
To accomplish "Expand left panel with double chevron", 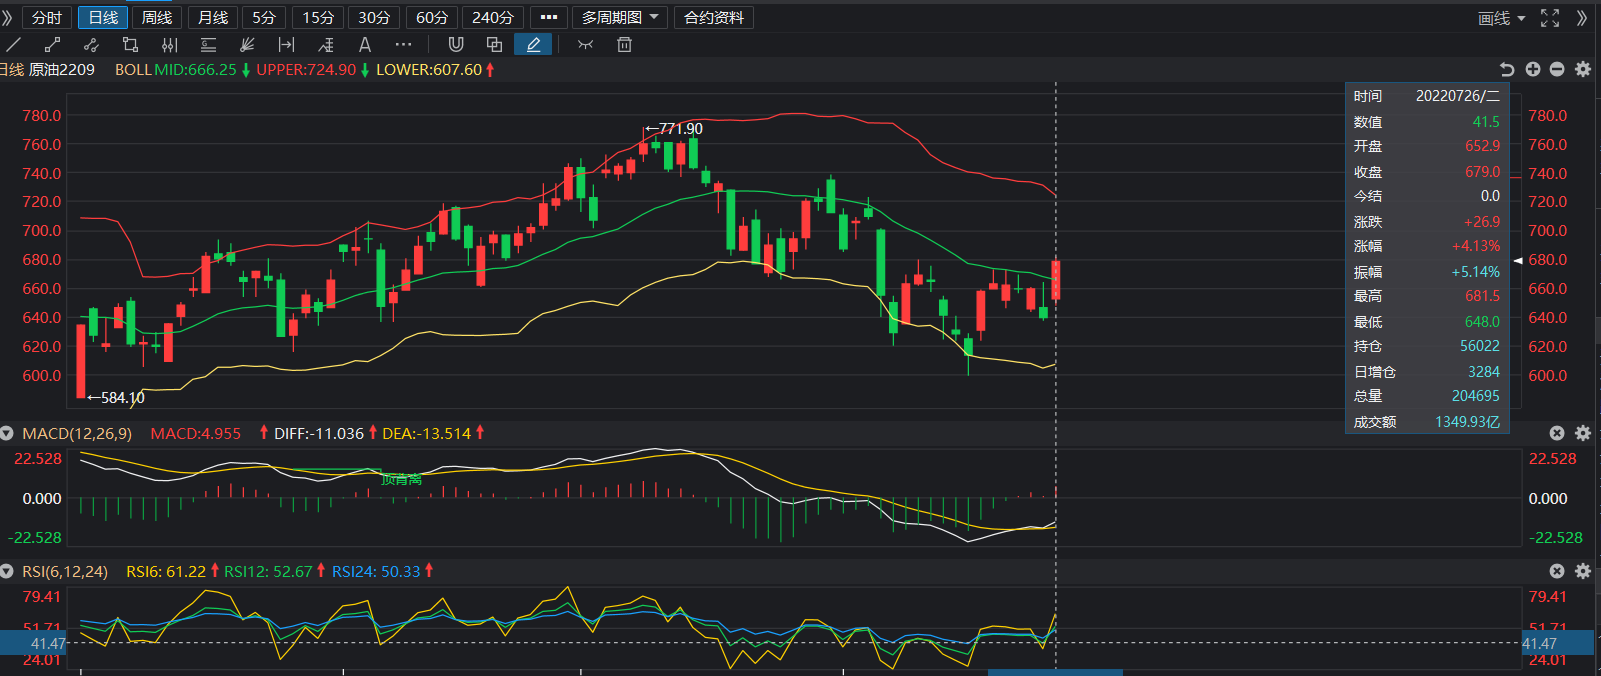I will click(x=8, y=17).
